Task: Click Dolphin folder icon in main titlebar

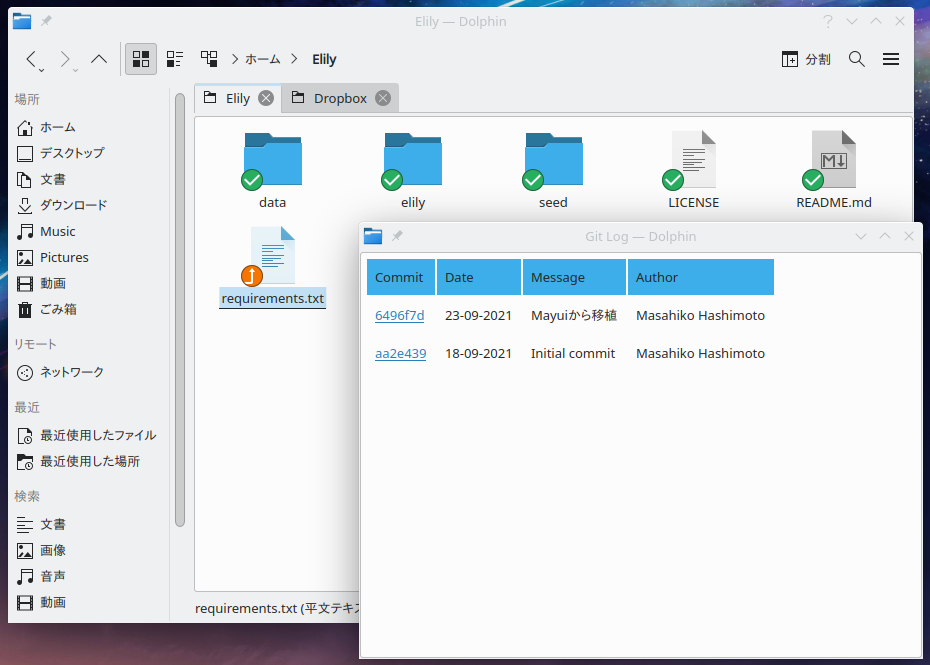Action: point(22,21)
